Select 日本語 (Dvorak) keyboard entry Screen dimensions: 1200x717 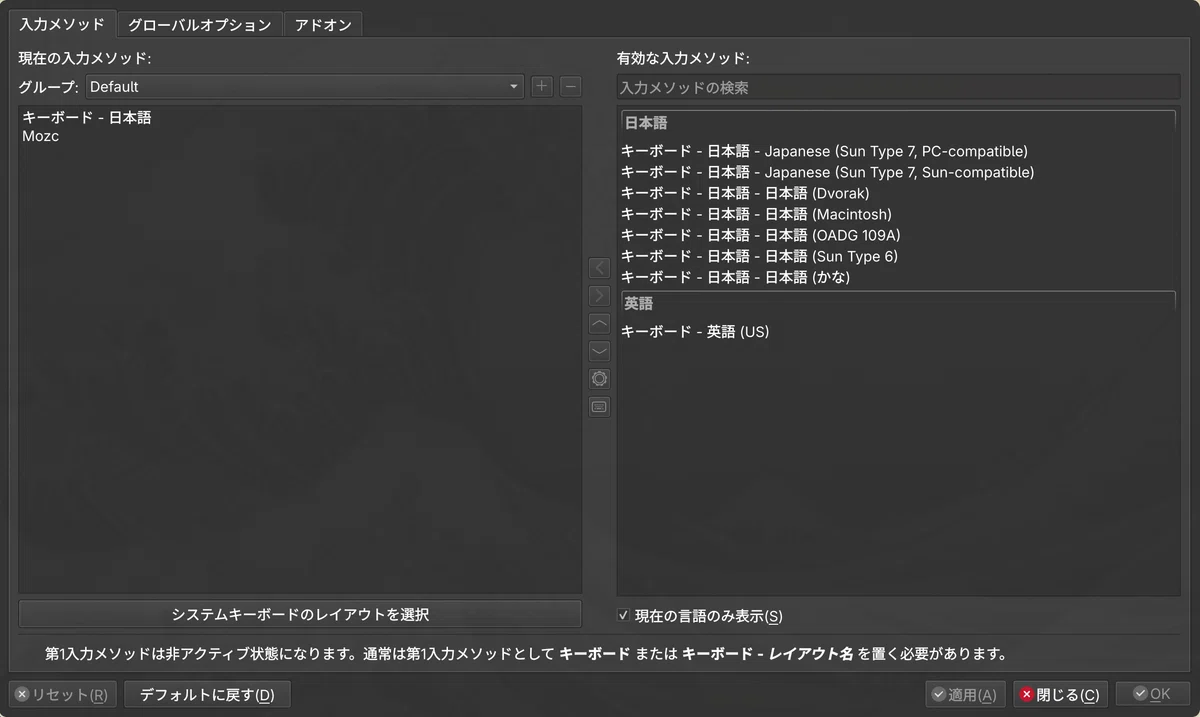tap(897, 194)
